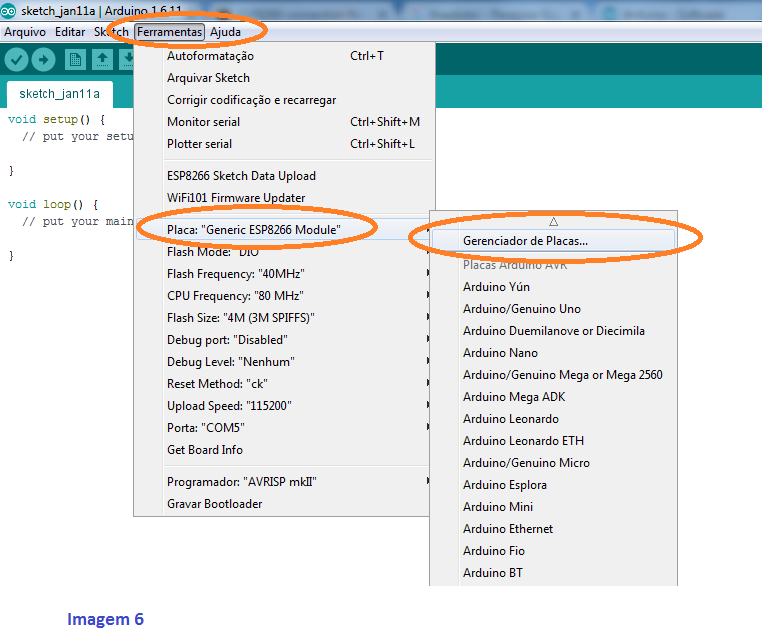The height and width of the screenshot is (642, 762).
Task: Expand CPU Frequency 80 MHz submenu
Action: click(284, 295)
